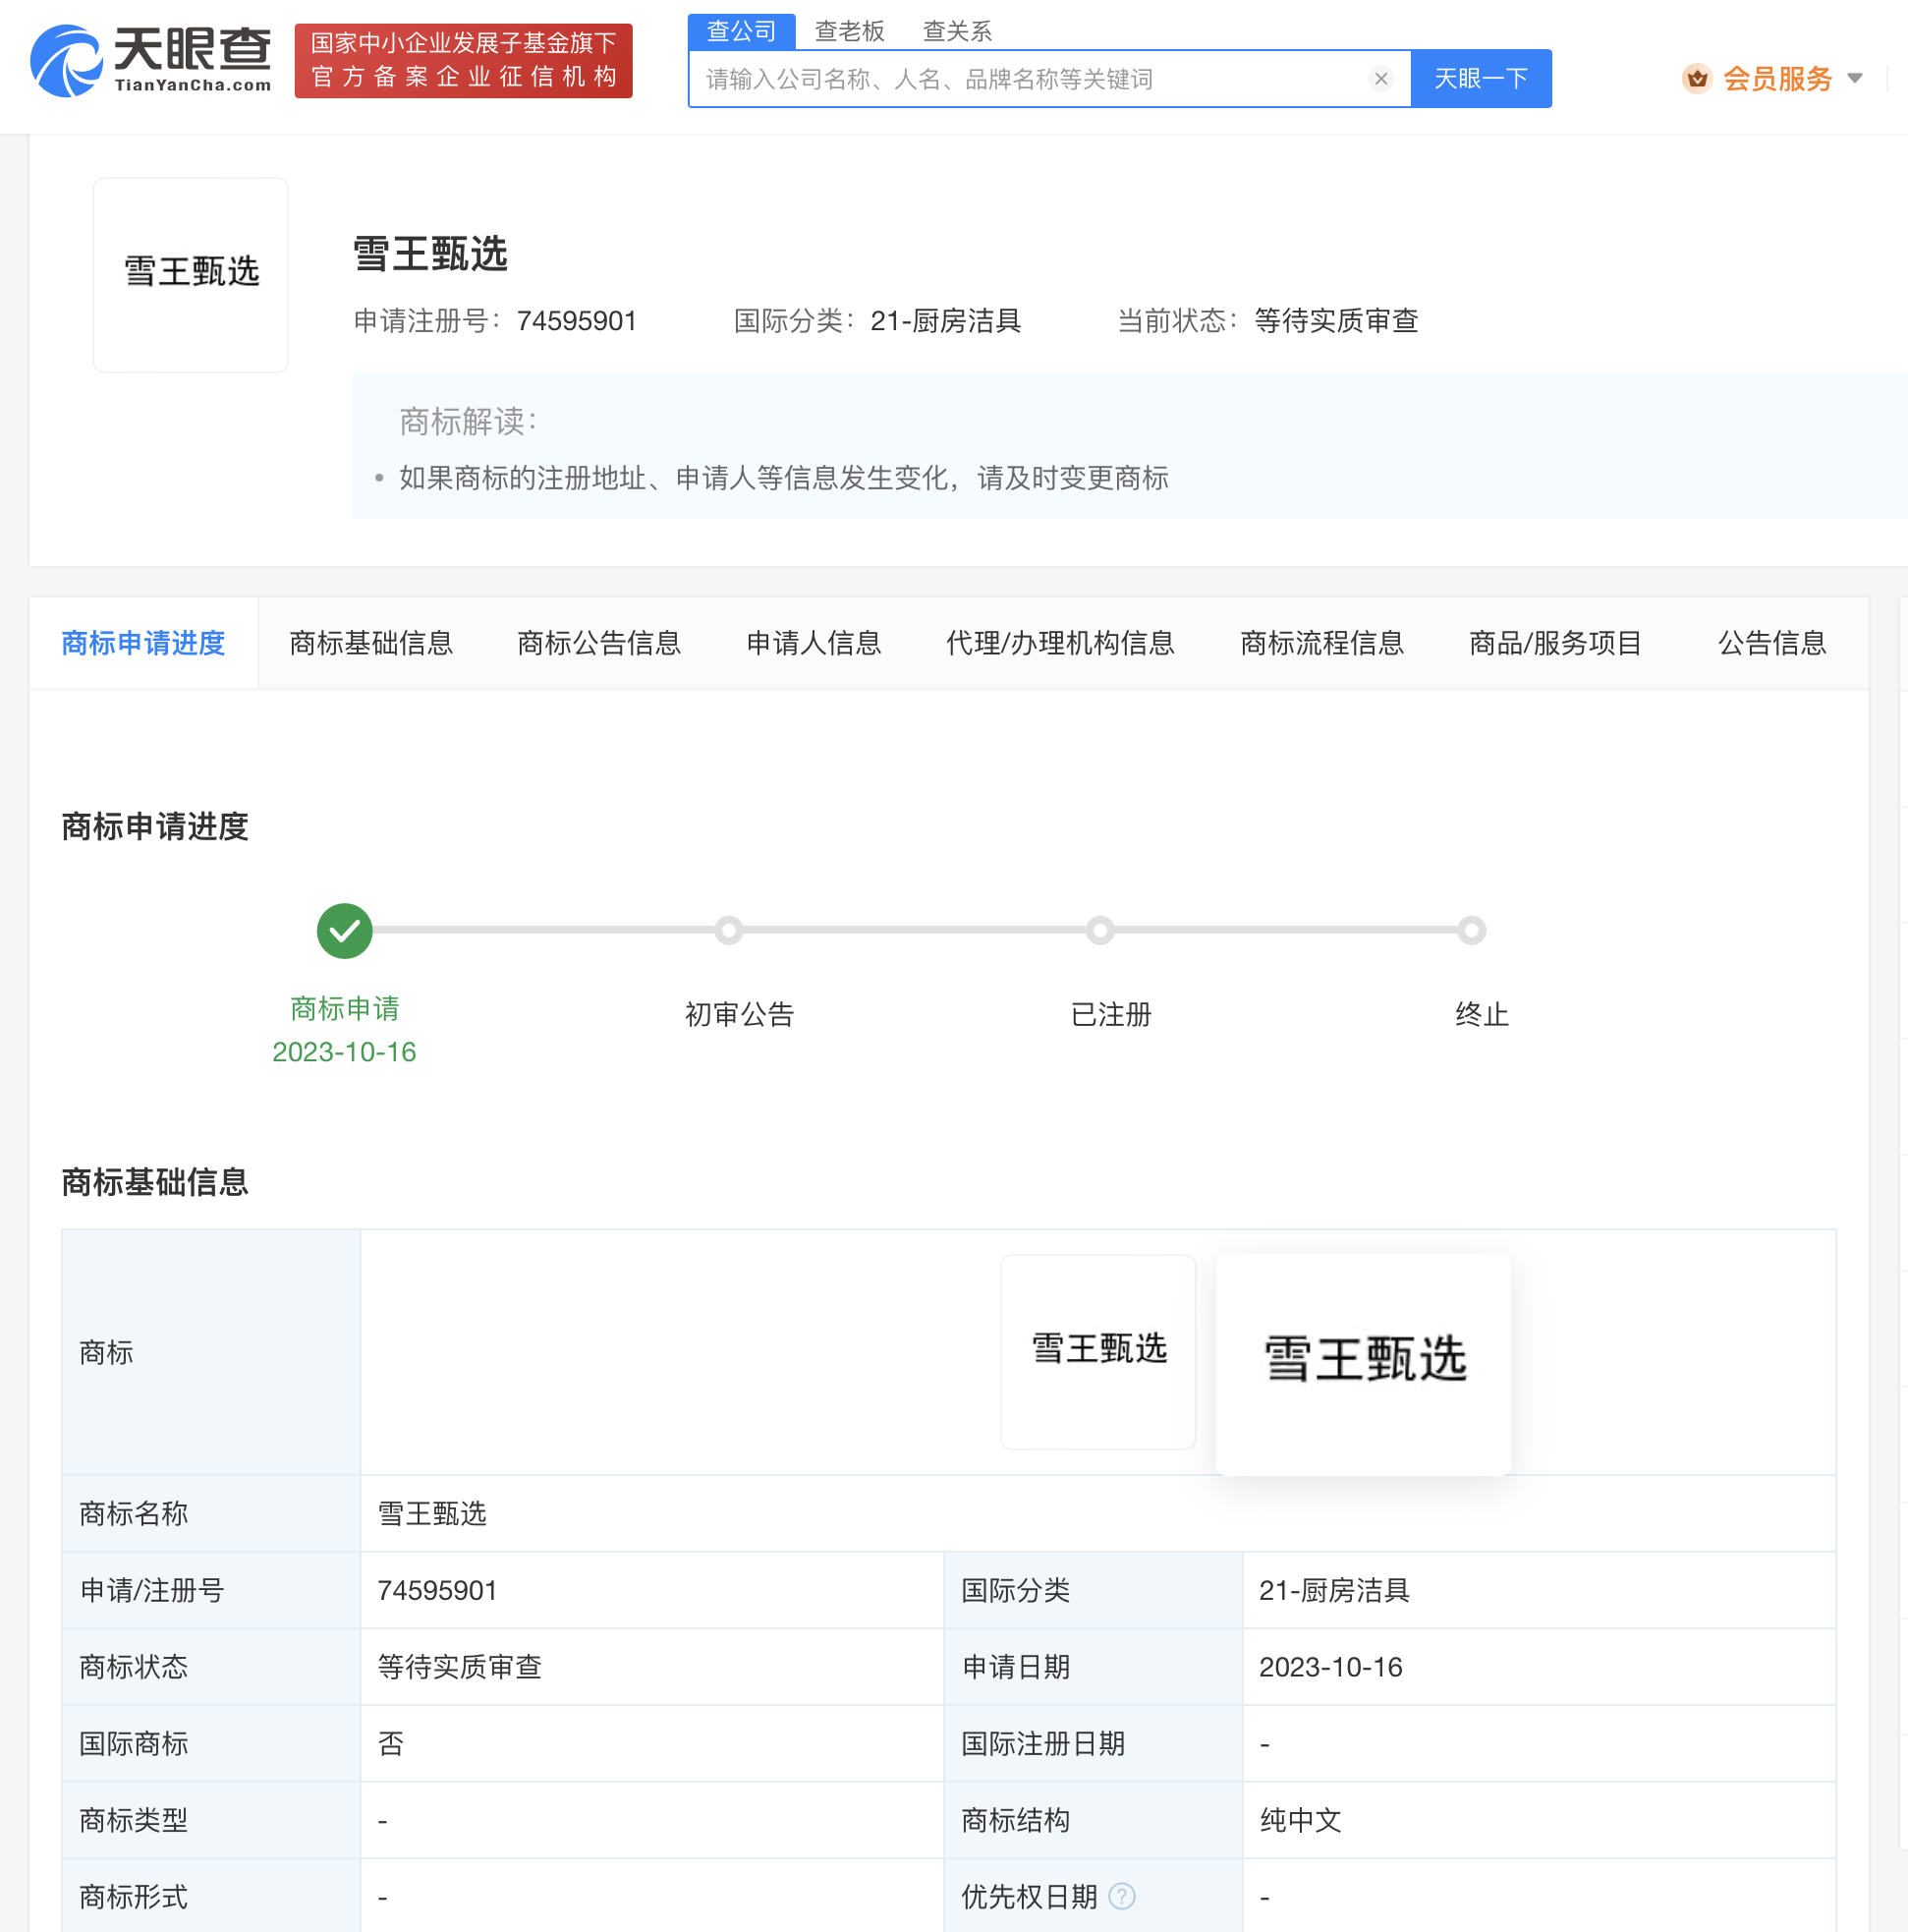Click the red 国家中小企业发展子基金 banner
Screen dimensions: 1908x1932
(x=463, y=61)
